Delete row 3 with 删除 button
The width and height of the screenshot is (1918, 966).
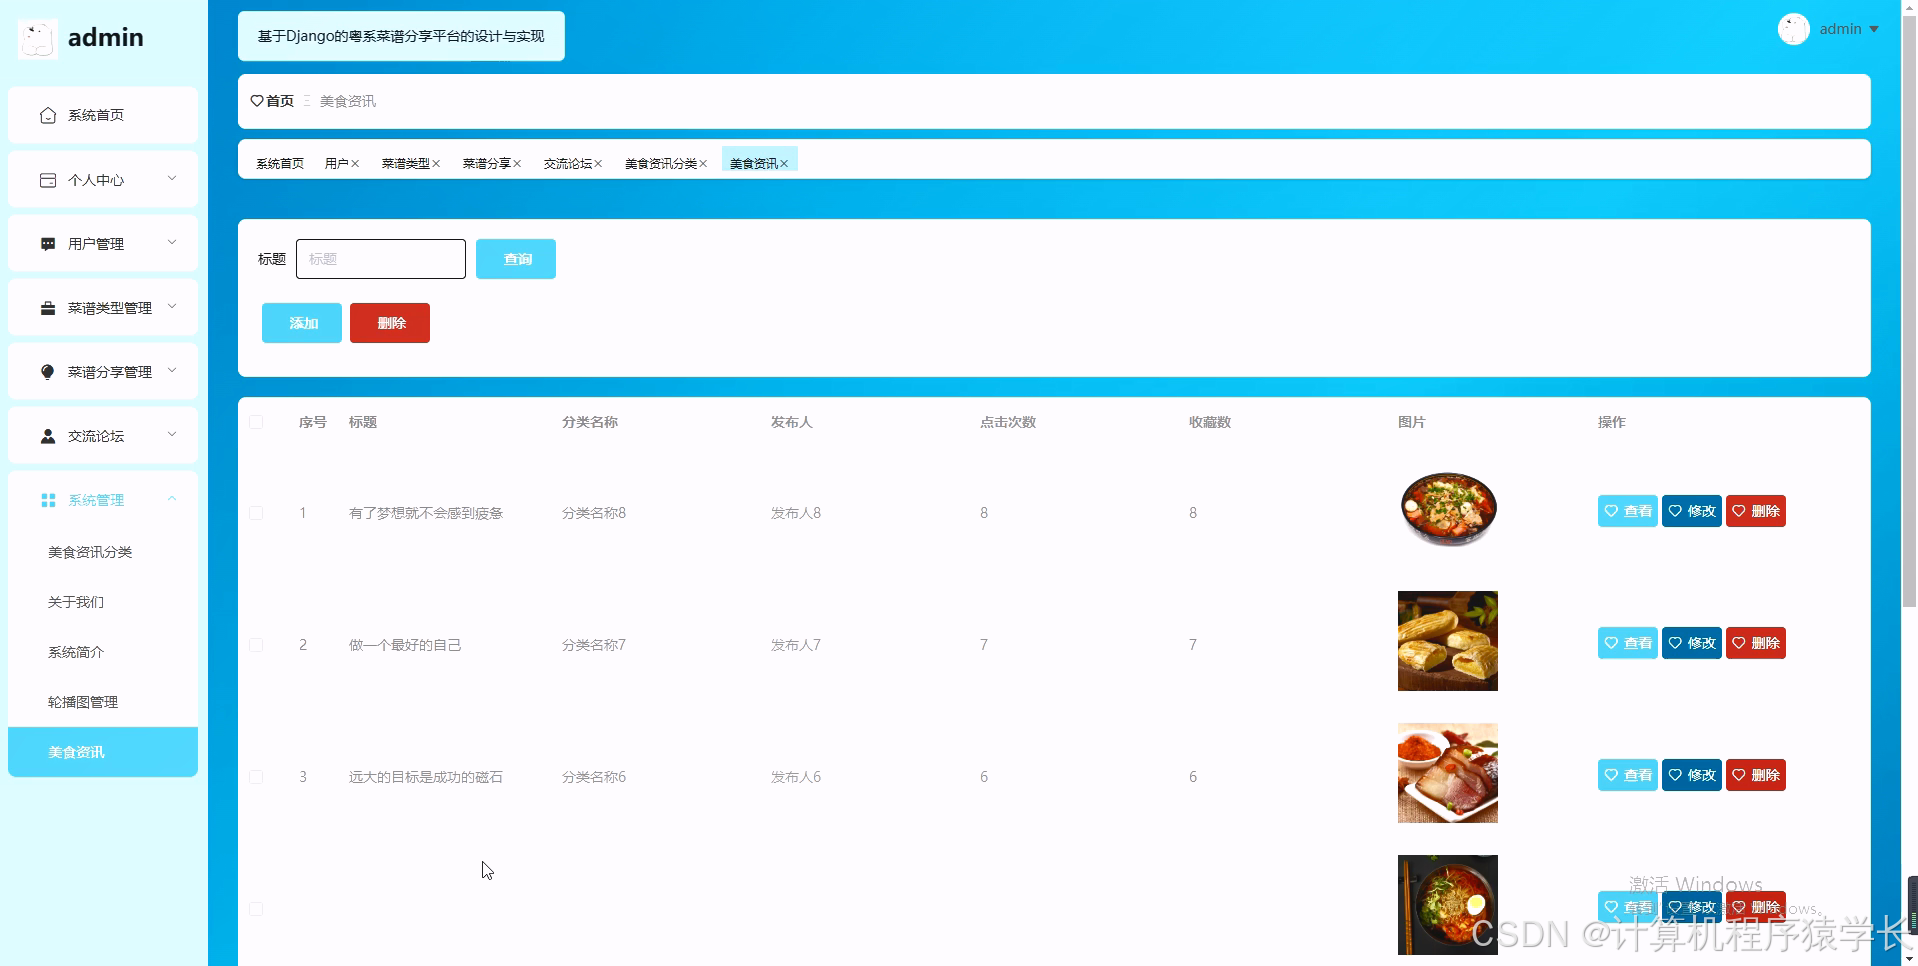tap(1755, 775)
